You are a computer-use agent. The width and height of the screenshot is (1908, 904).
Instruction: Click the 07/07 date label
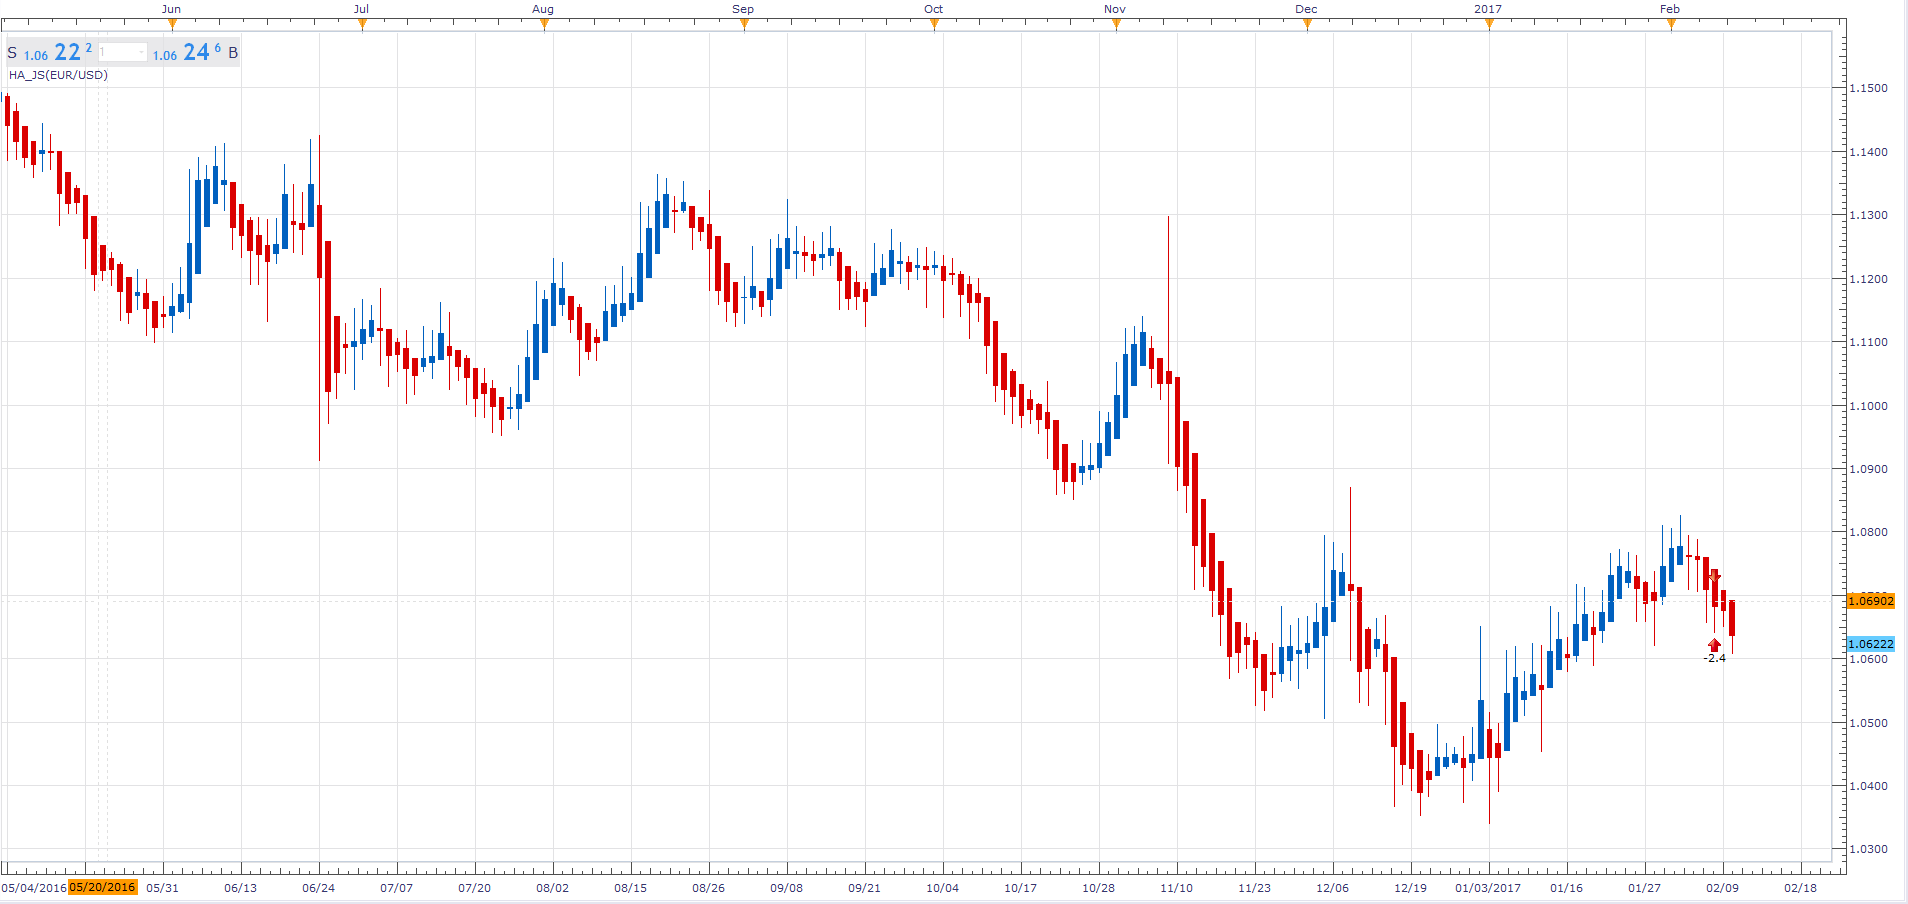[x=397, y=888]
